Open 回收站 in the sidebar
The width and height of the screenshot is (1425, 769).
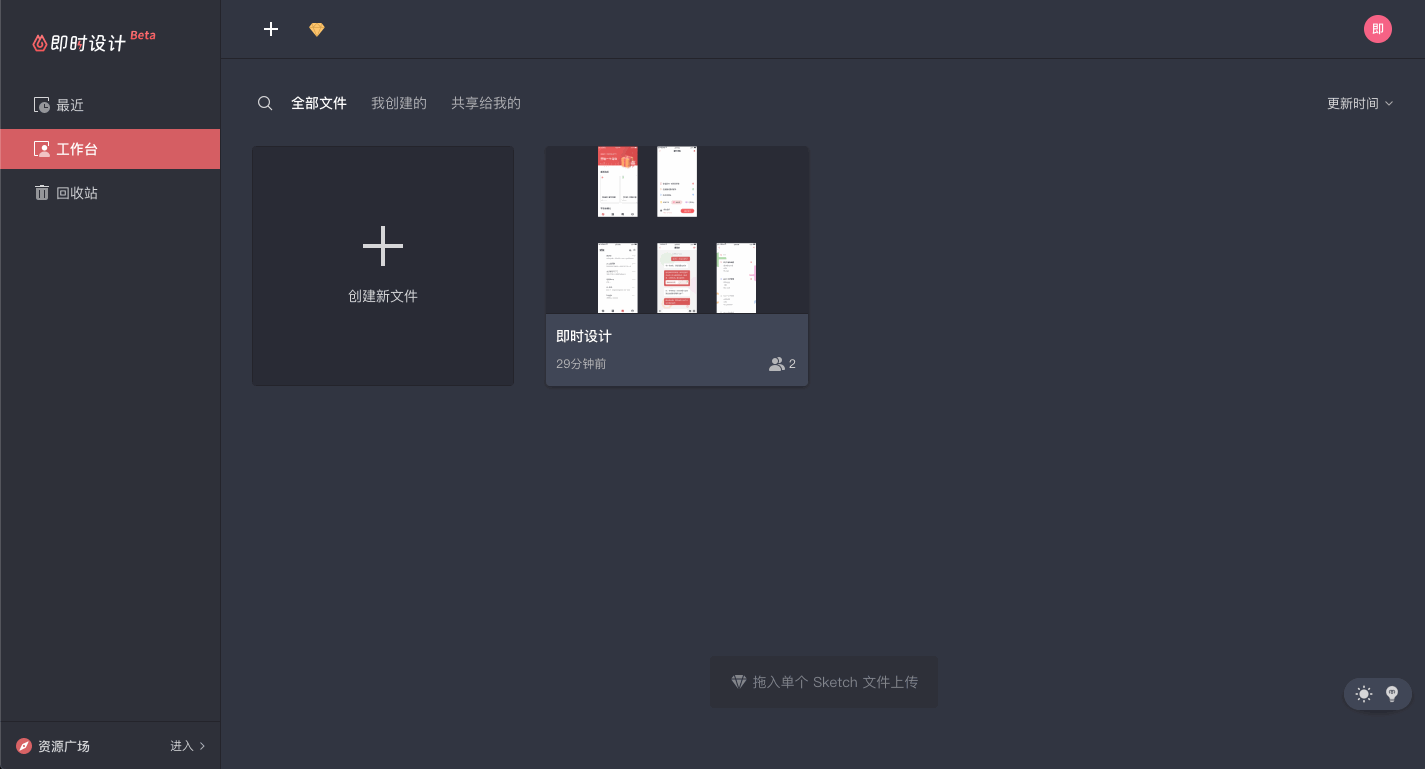[x=110, y=193]
